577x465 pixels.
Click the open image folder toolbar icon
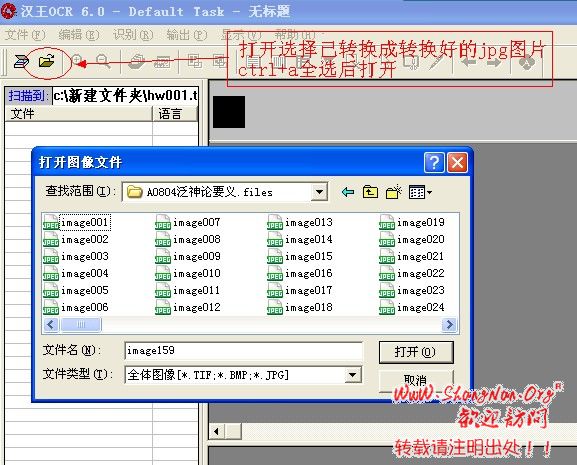click(47, 61)
